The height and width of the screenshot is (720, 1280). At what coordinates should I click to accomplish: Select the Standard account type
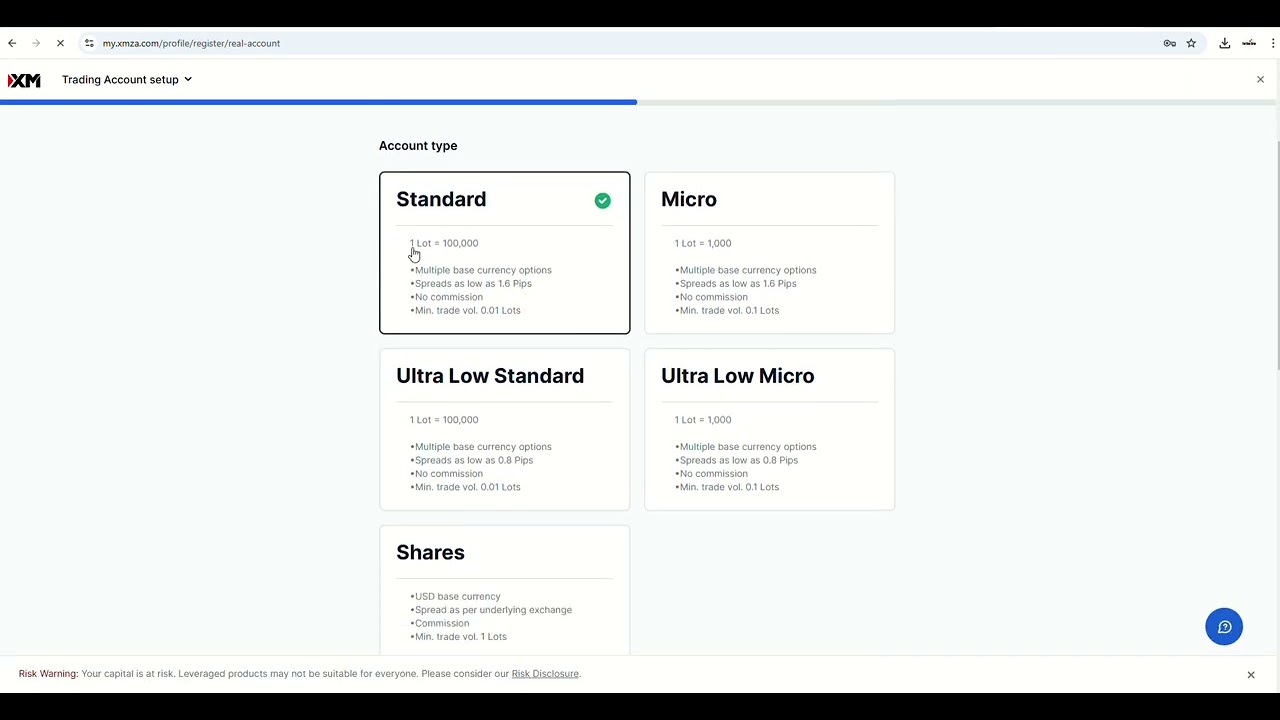coord(505,253)
